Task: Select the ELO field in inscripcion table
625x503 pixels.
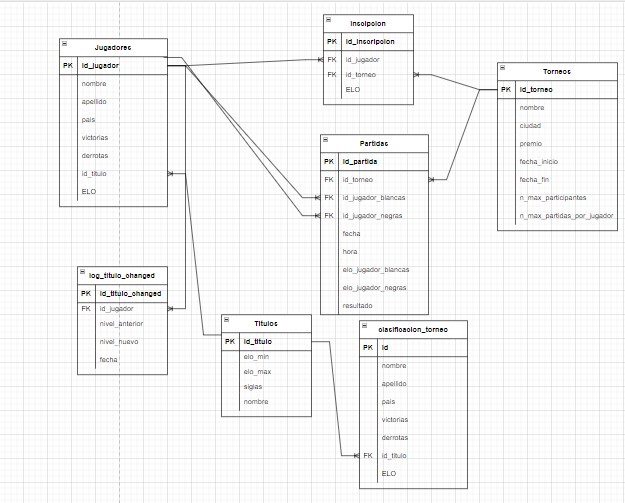Action: (x=352, y=89)
